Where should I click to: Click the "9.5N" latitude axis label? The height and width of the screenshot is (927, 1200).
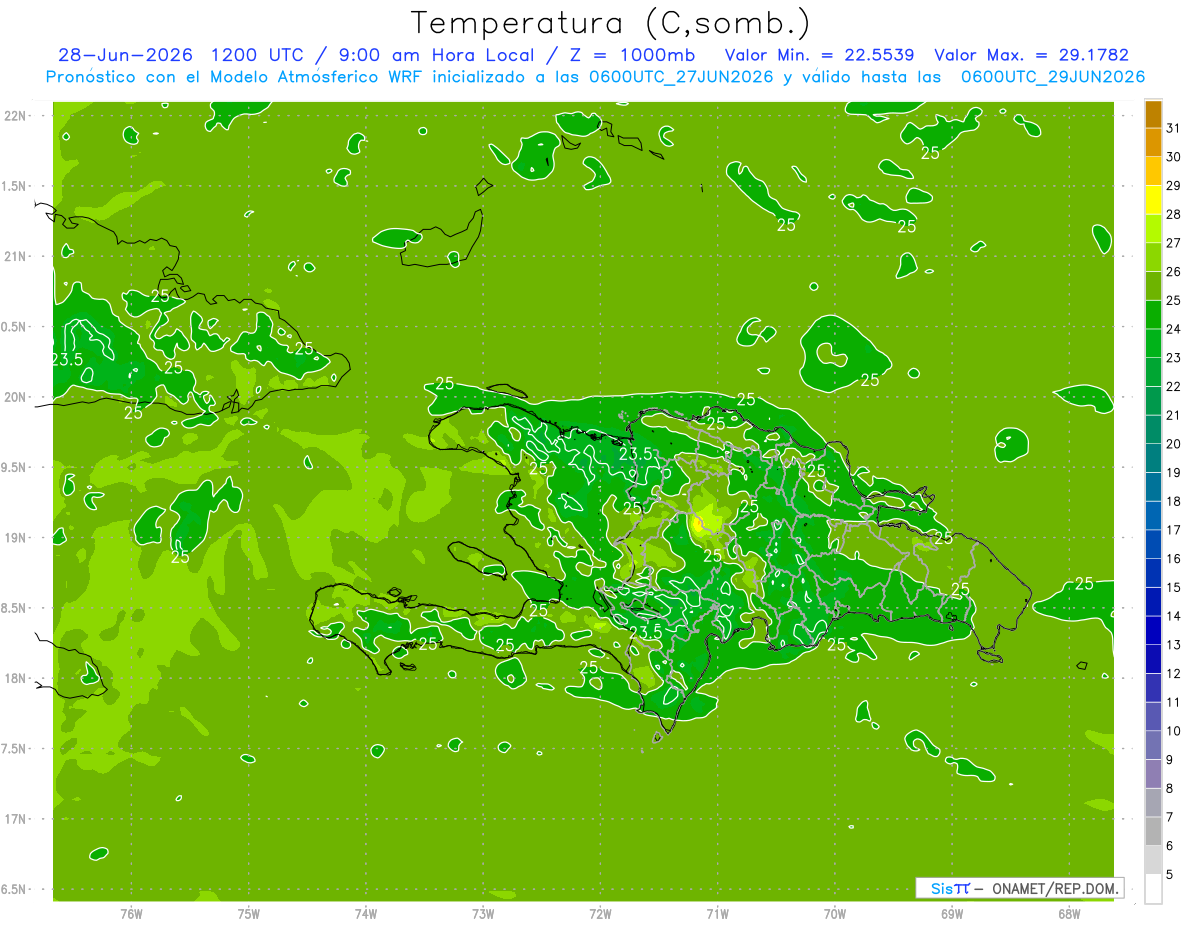point(15,467)
